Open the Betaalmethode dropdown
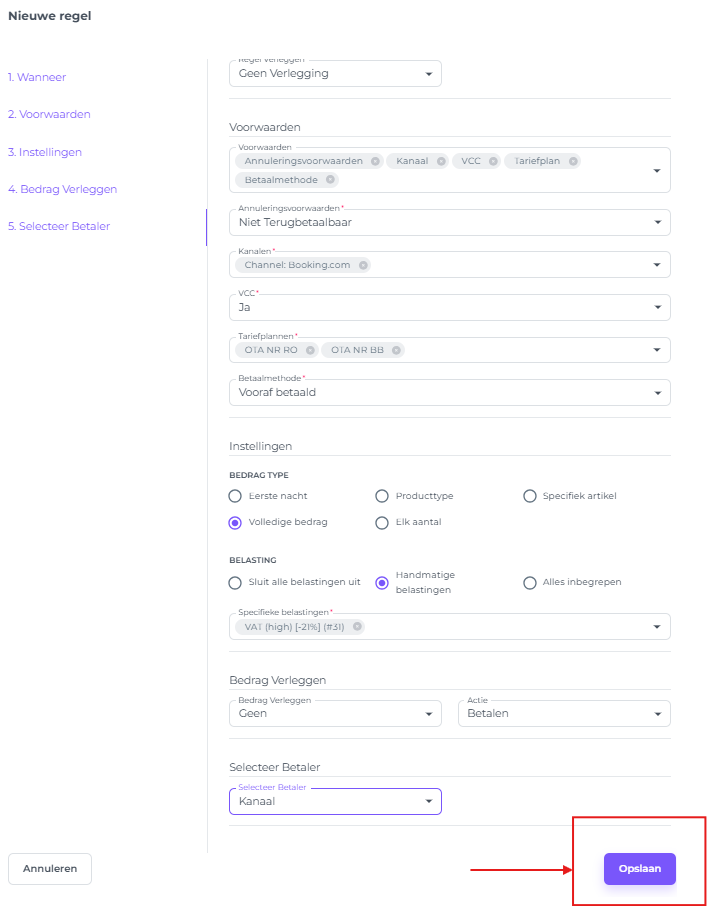Image resolution: width=707 pixels, height=906 pixels. (449, 393)
